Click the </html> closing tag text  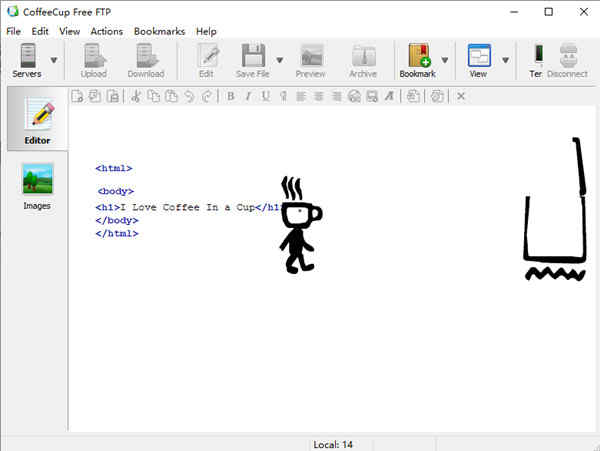coord(117,233)
